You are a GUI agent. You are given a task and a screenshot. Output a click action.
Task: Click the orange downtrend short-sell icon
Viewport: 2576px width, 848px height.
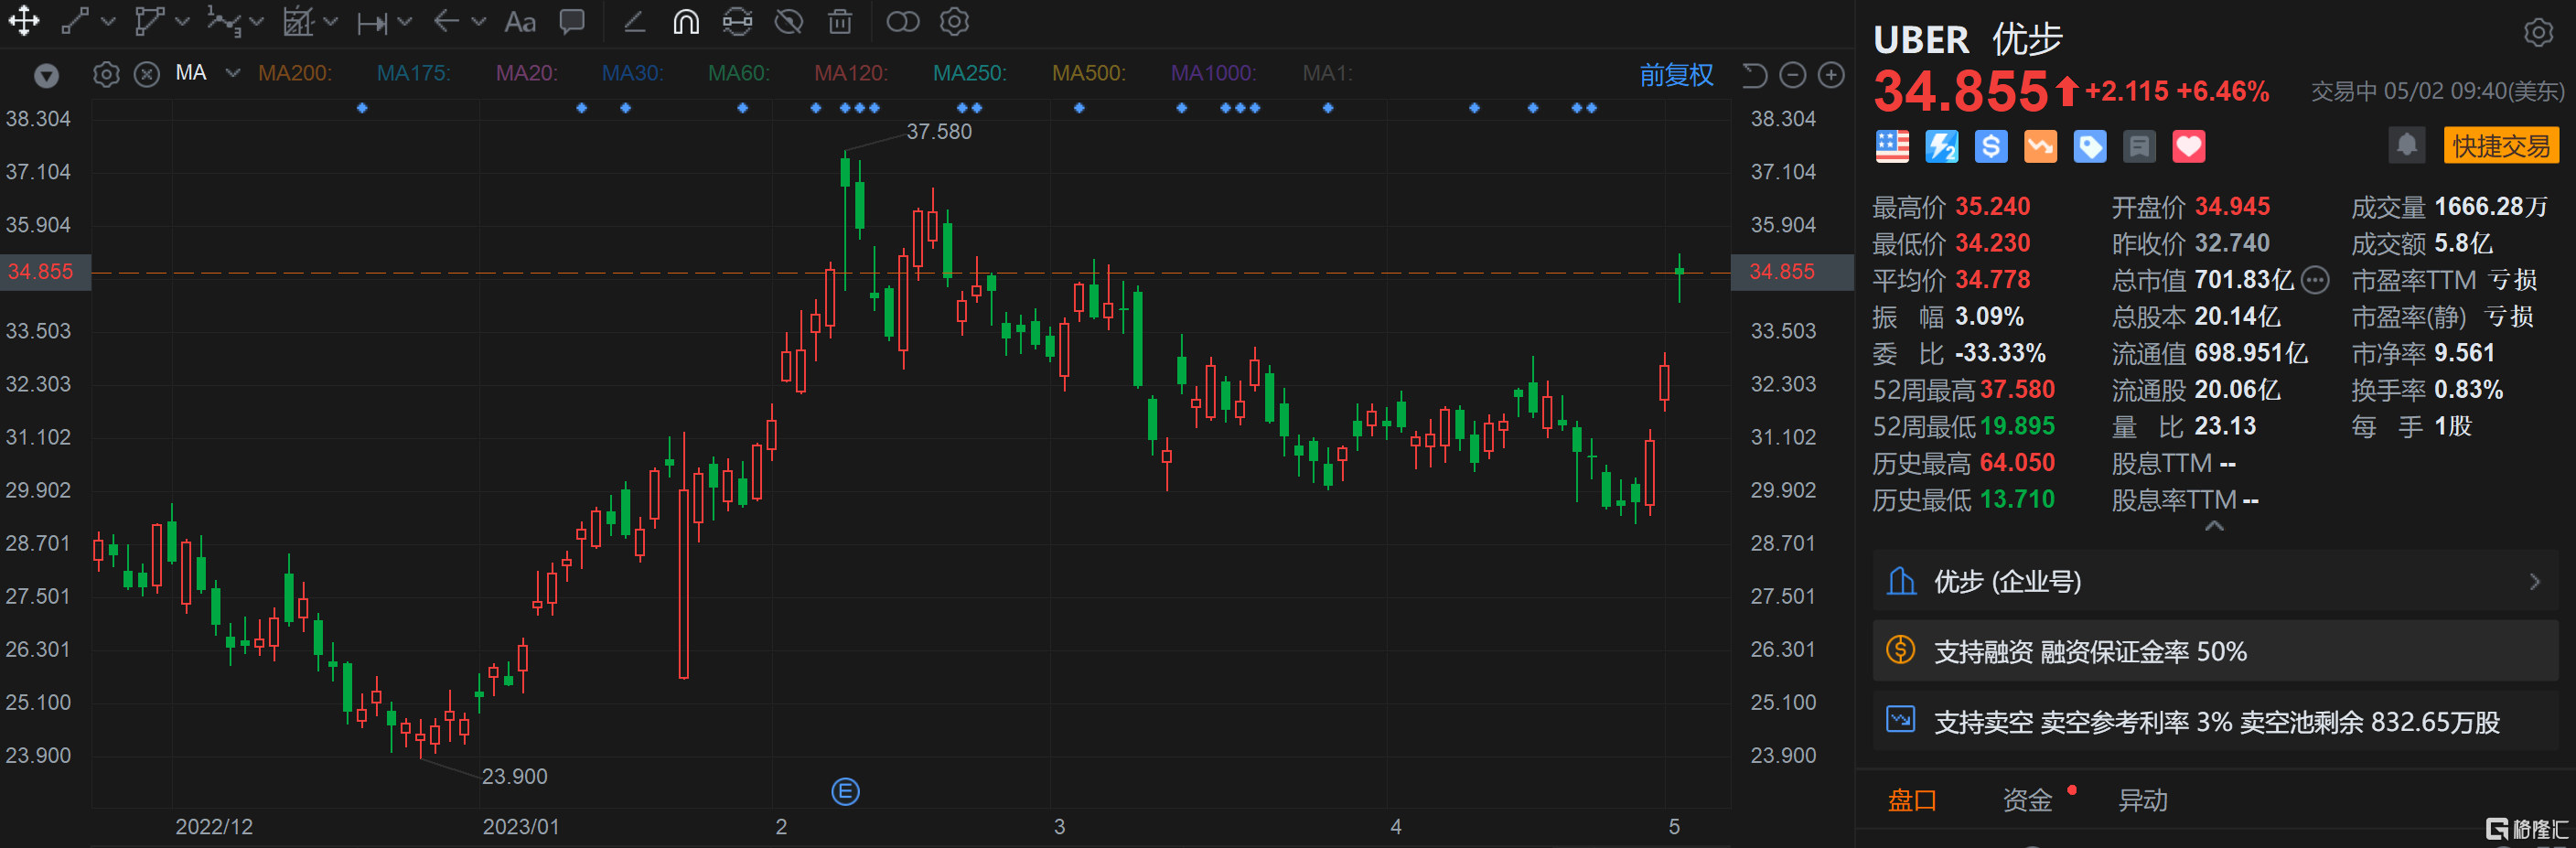(2040, 146)
